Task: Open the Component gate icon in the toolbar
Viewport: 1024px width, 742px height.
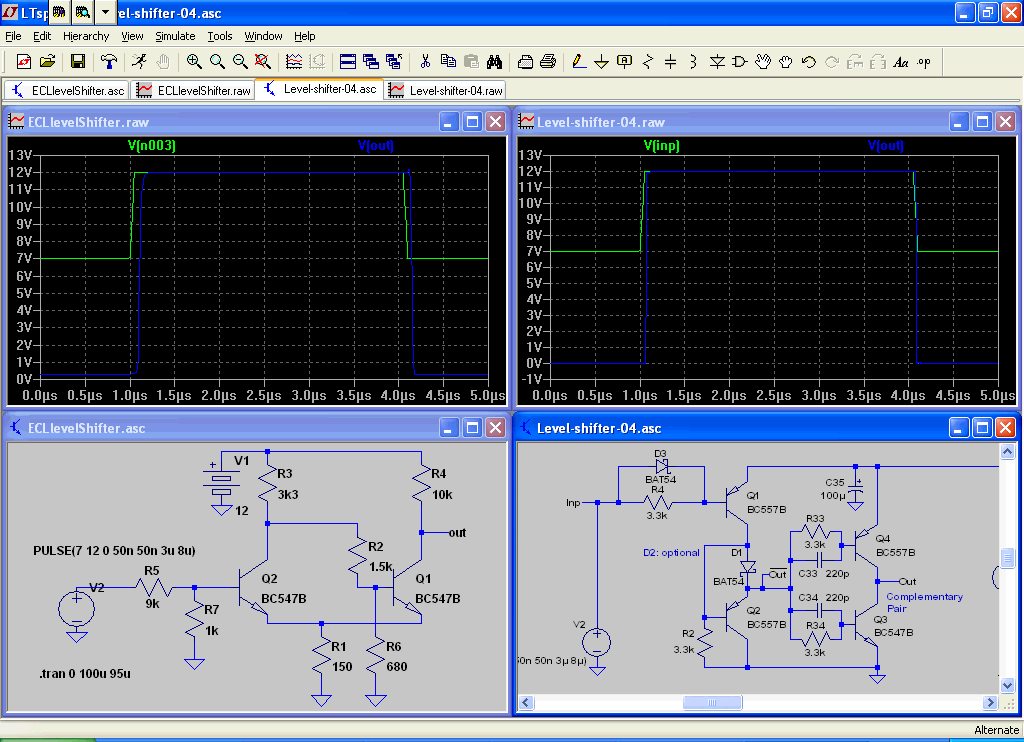Action: click(x=740, y=61)
